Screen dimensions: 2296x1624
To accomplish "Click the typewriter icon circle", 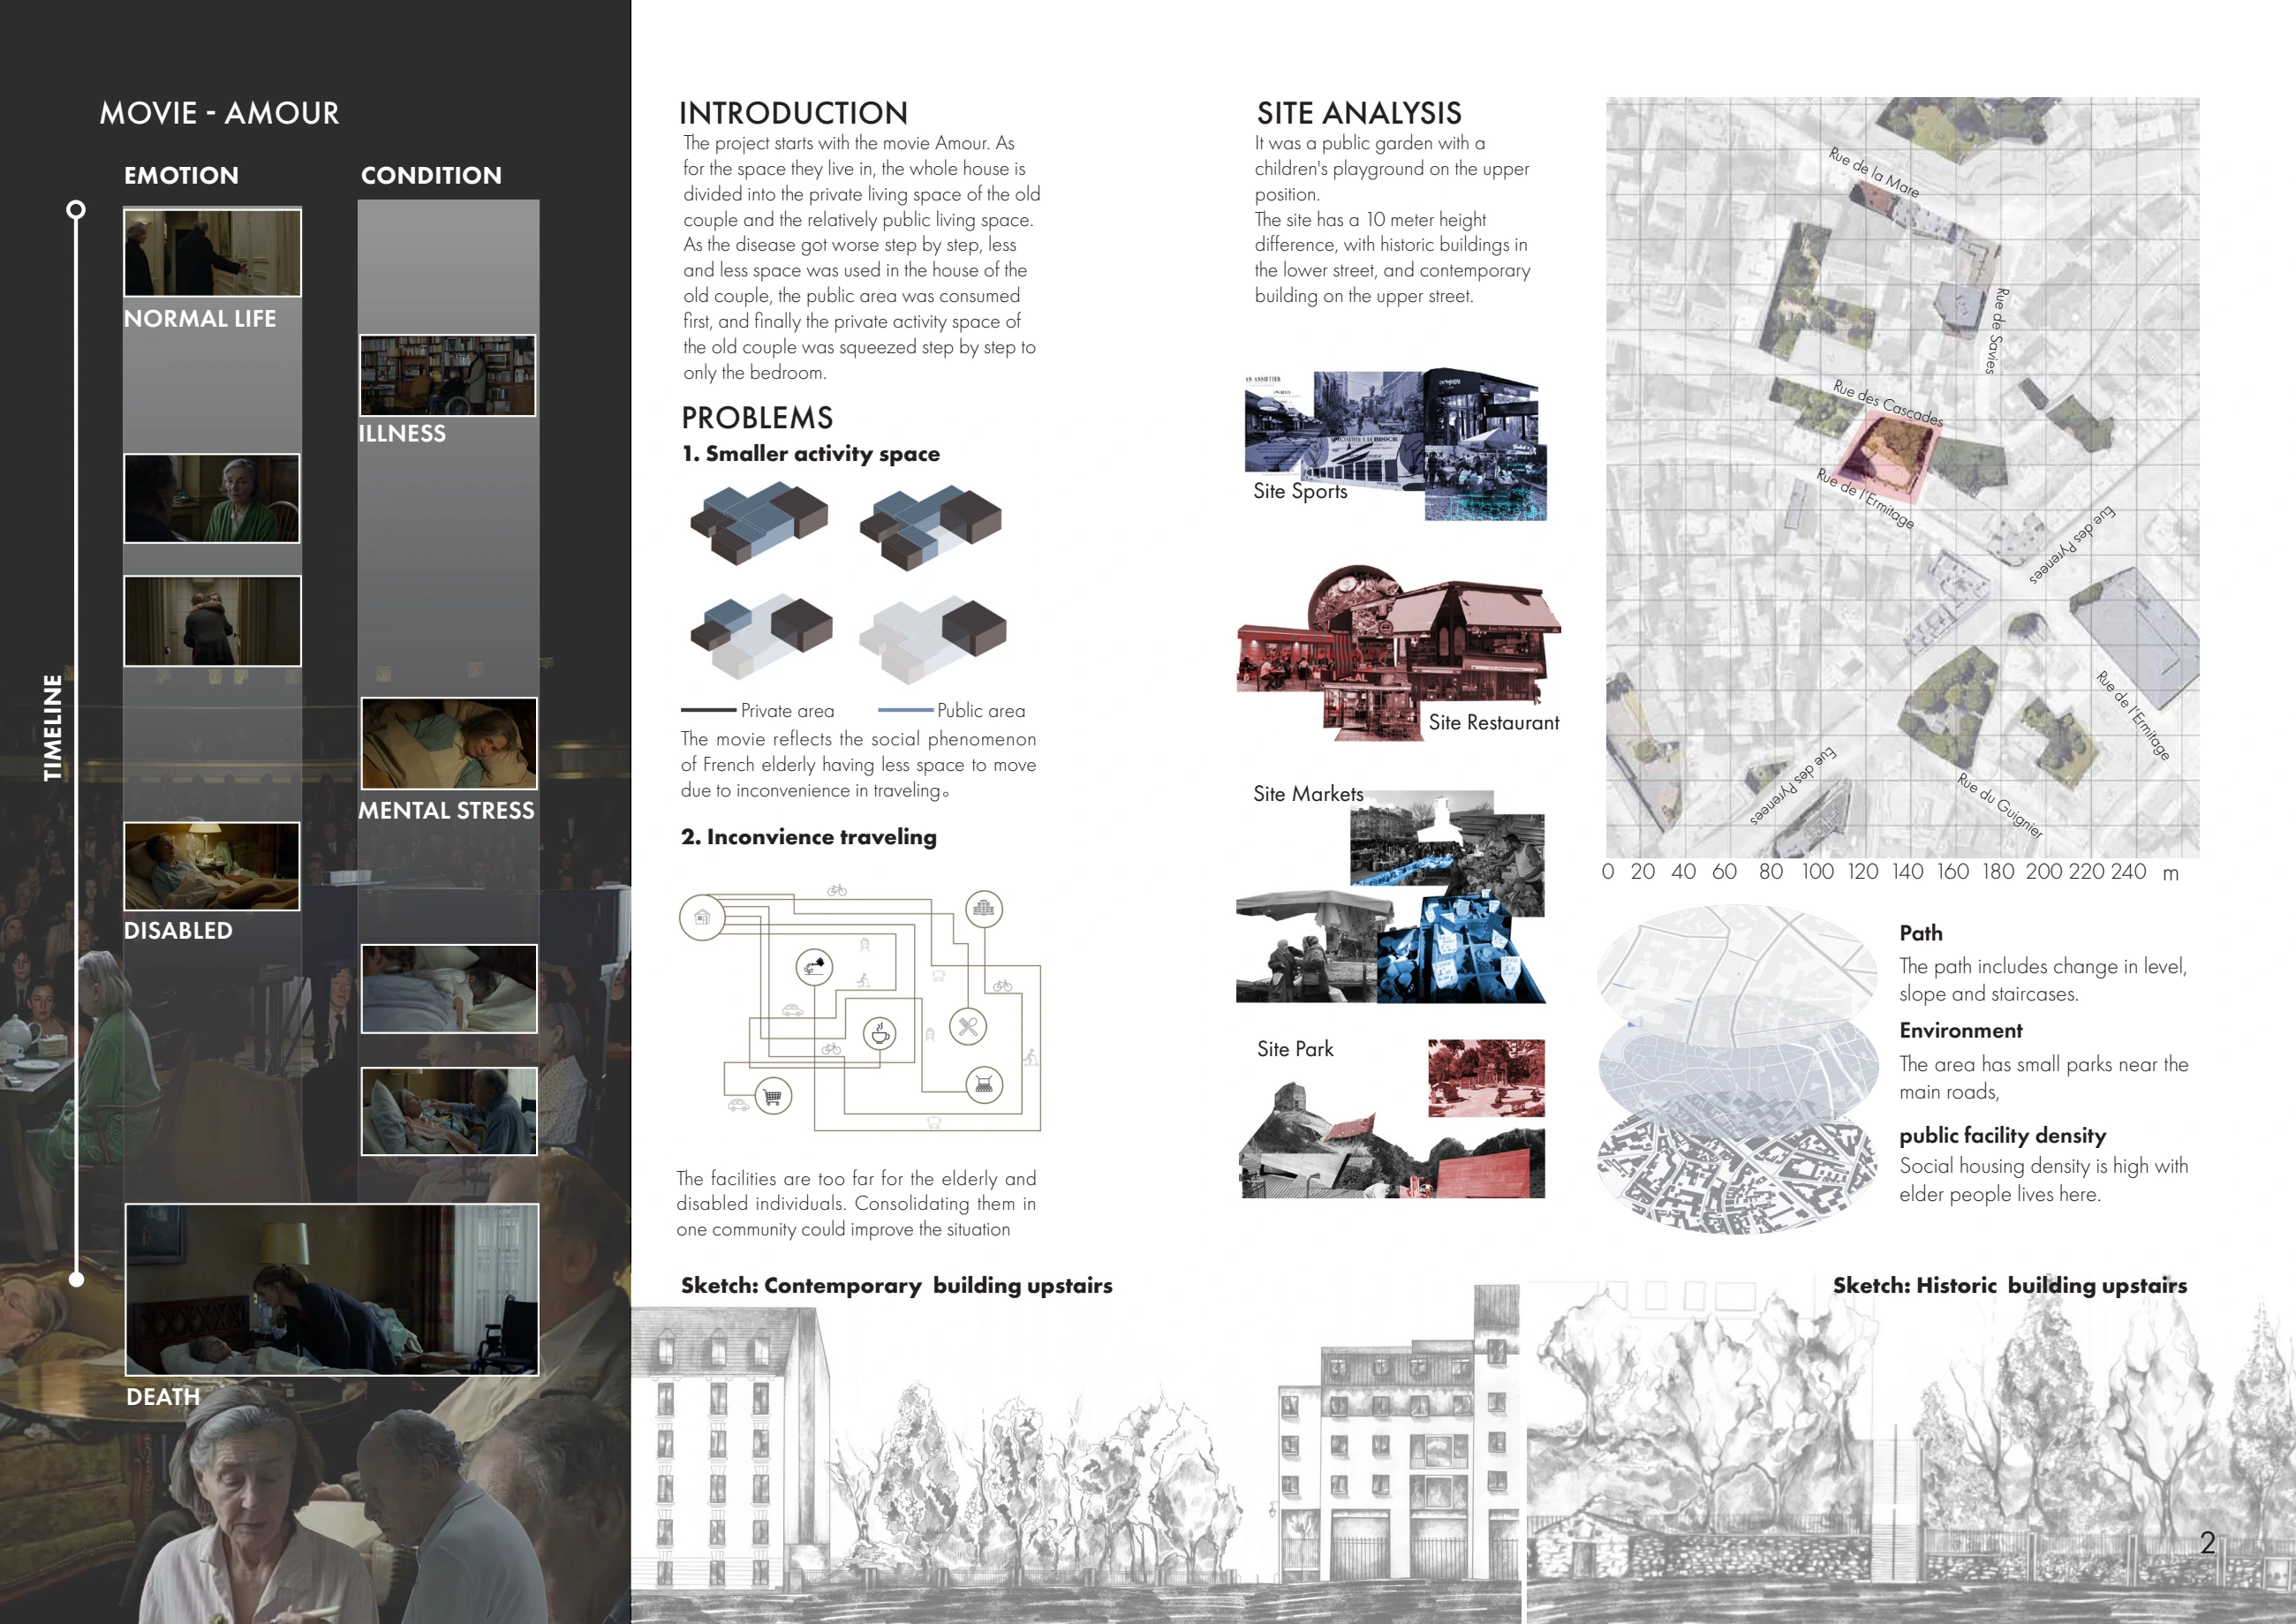I will pos(984,1084).
